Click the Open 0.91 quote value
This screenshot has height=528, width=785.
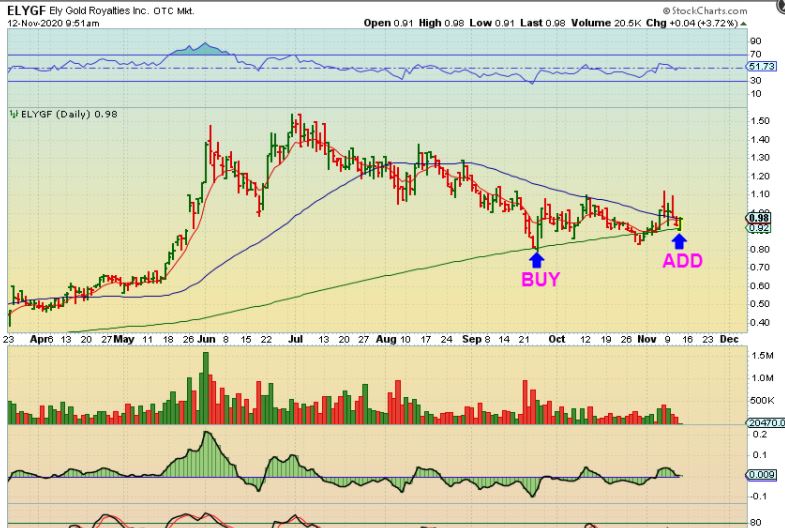click(x=388, y=23)
